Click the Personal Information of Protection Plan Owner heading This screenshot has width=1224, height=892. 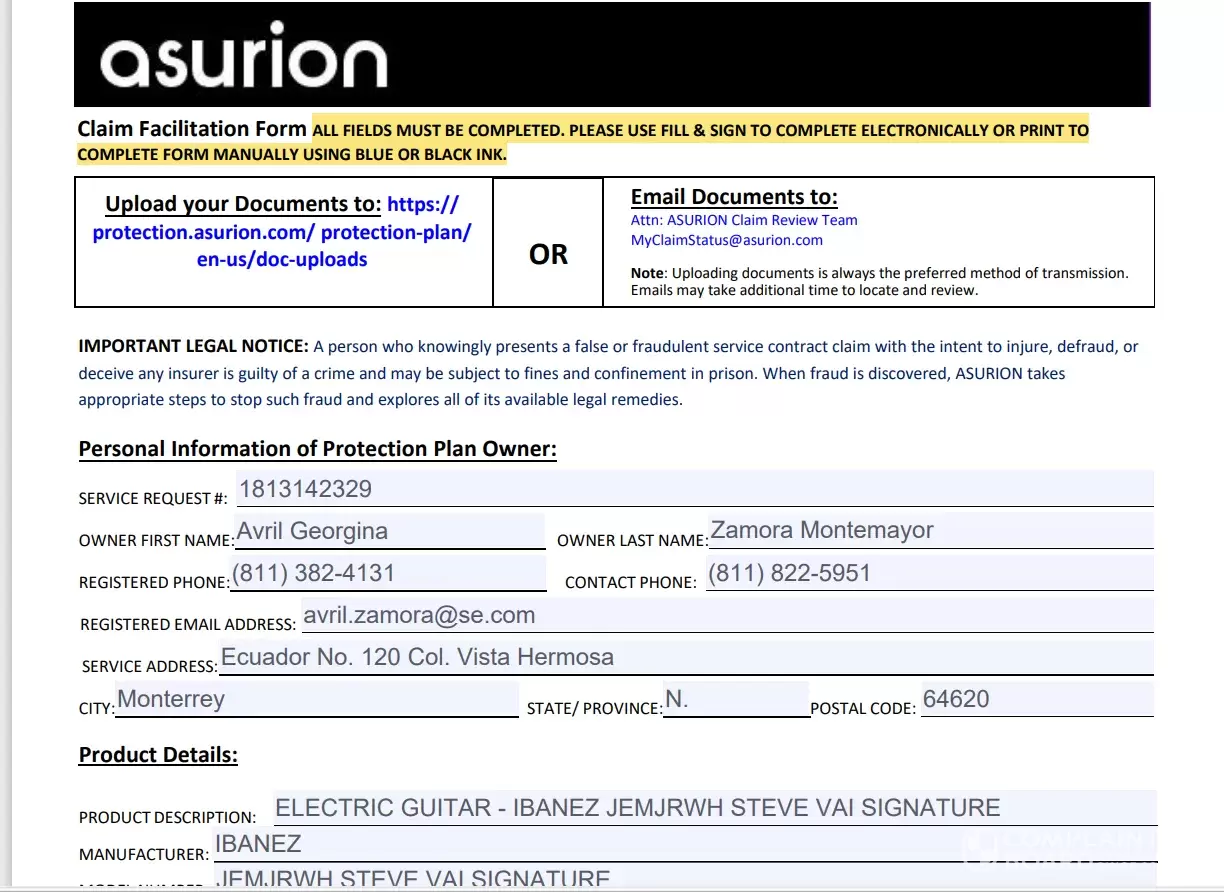click(x=317, y=449)
